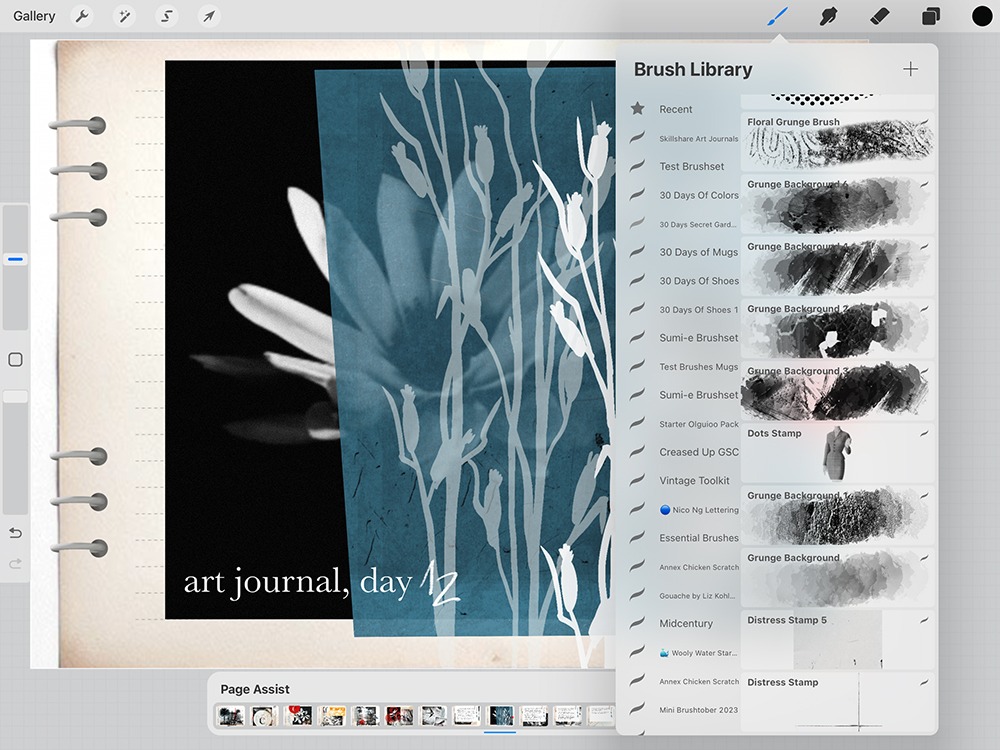Choose the Grunge Background 1 brush

coord(837,515)
